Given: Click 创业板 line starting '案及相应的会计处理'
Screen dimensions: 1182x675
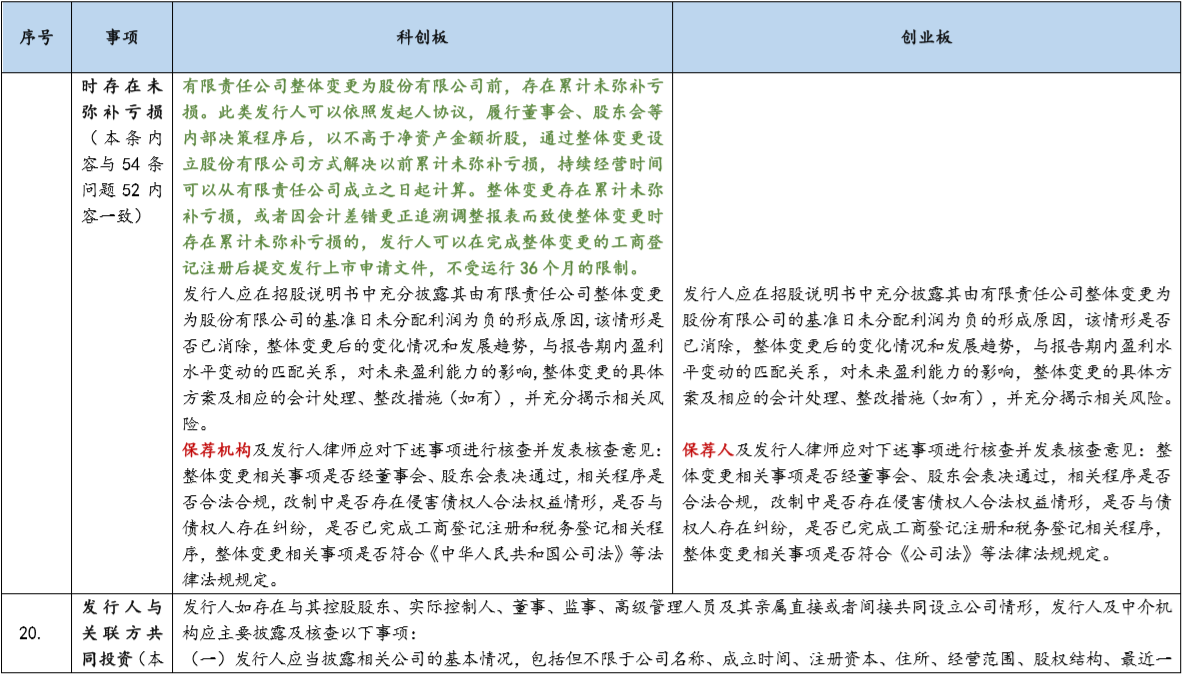Looking at the screenshot, I should pyautogui.click(x=927, y=398).
